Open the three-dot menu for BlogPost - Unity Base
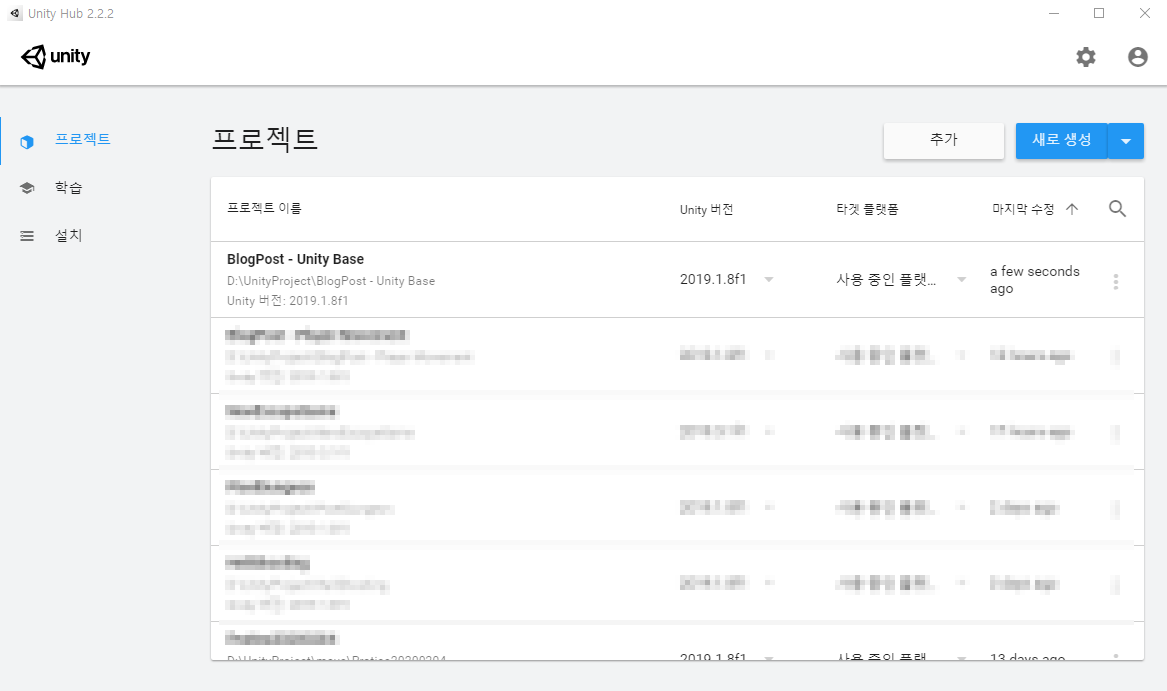Screen dimensions: 1167x691 click(x=1115, y=281)
